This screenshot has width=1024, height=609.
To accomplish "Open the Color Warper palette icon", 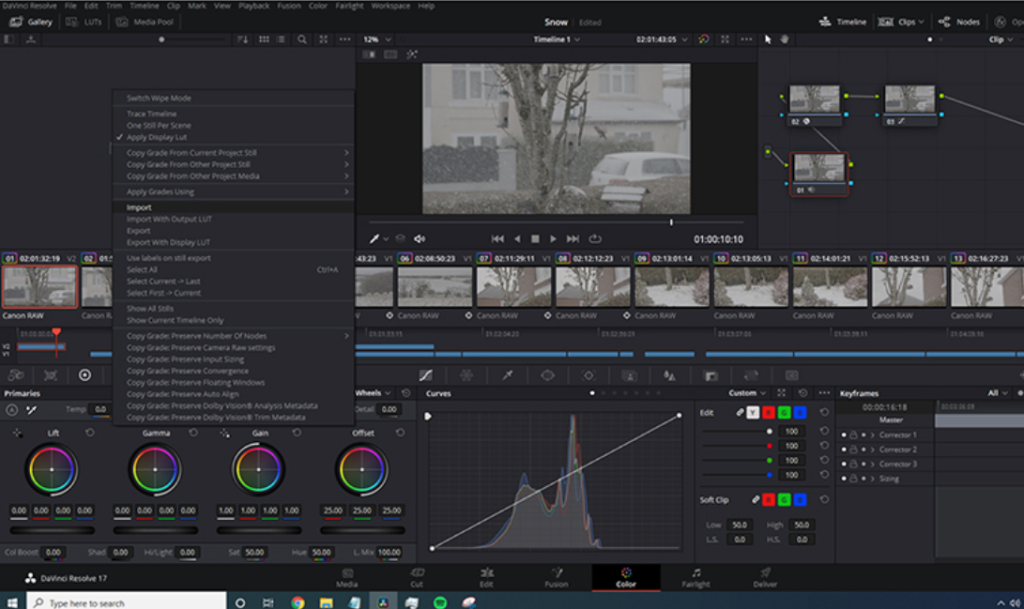I will [x=466, y=375].
